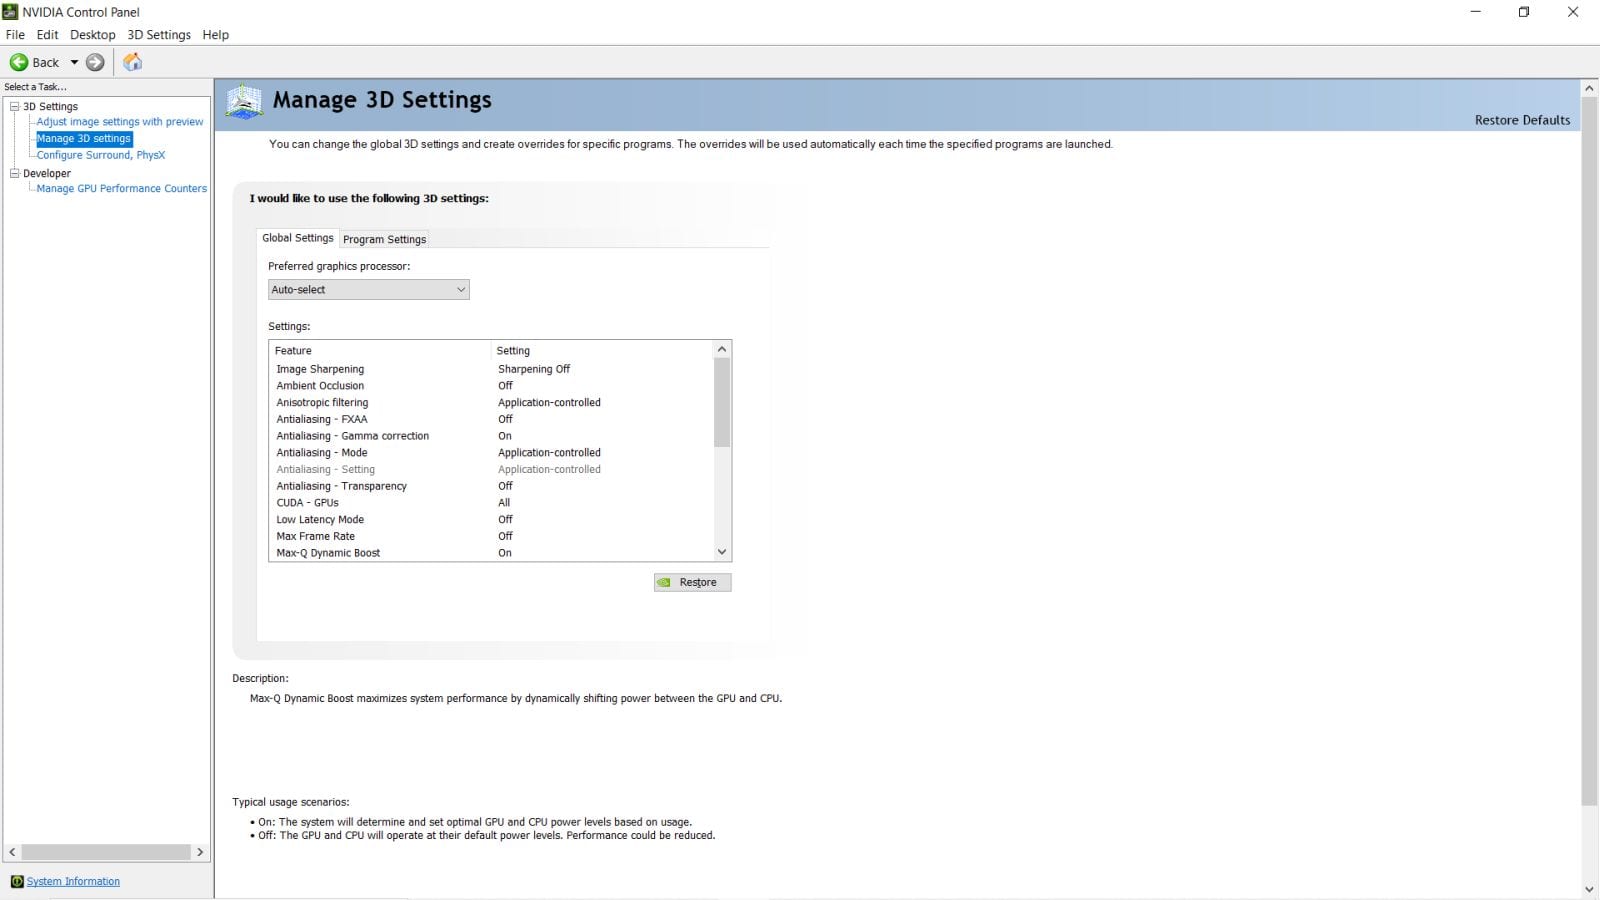Open the Back history dropdown arrow

pyautogui.click(x=74, y=62)
